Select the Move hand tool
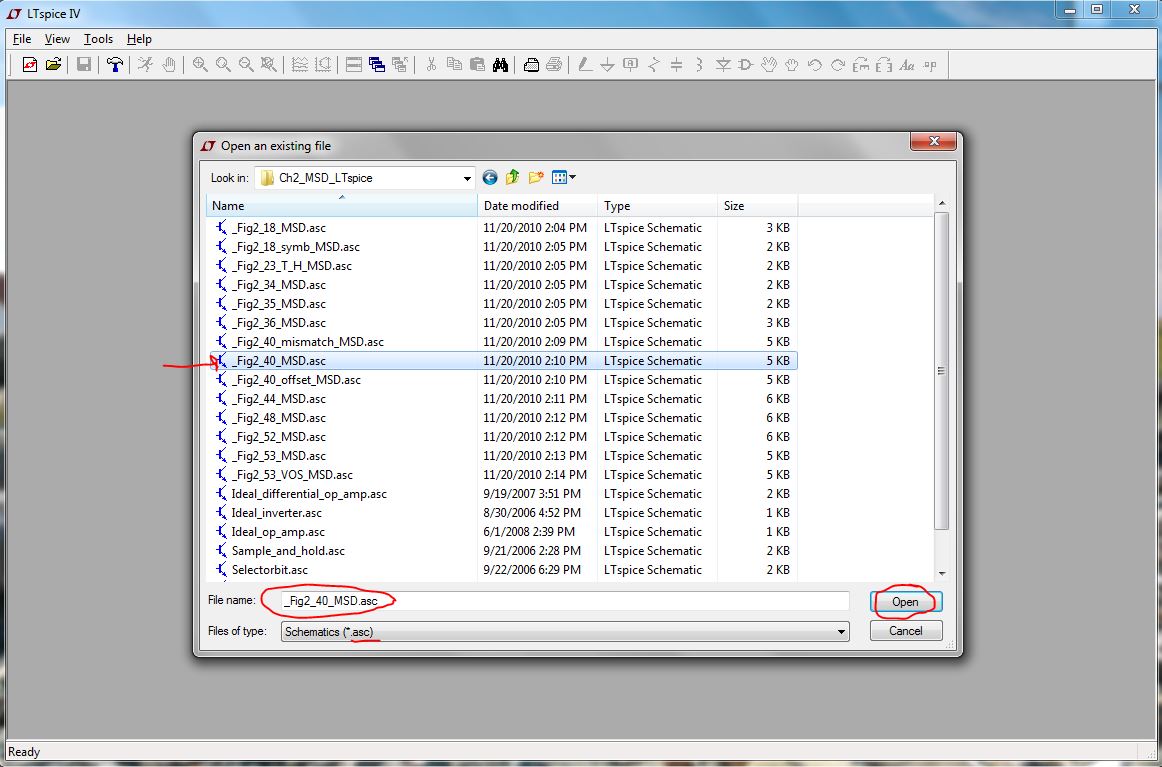Image resolution: width=1162 pixels, height=767 pixels. [x=768, y=65]
